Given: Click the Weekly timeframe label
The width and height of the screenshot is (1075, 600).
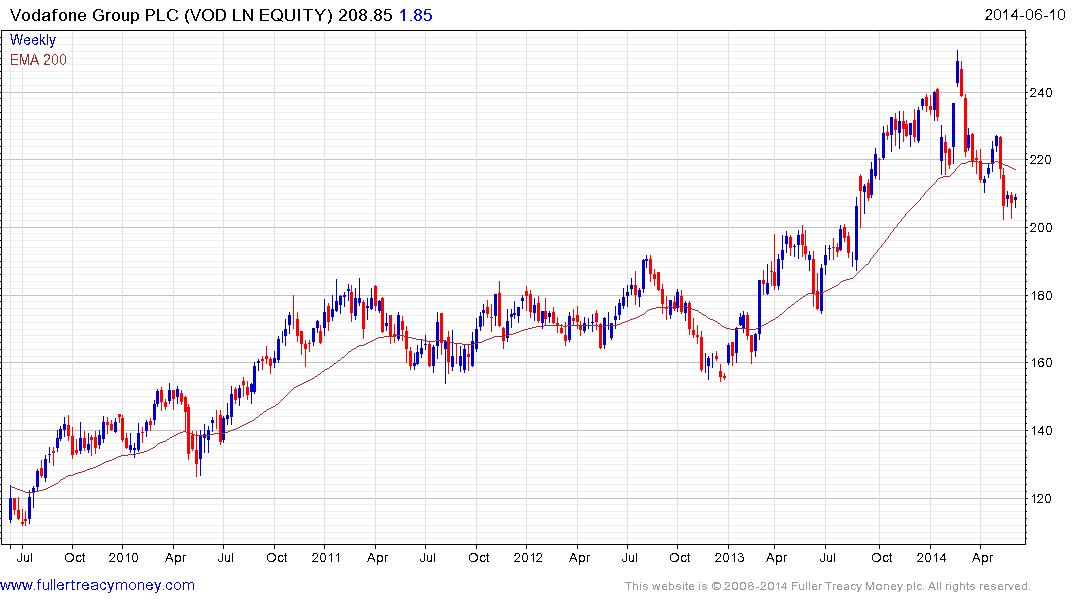Looking at the screenshot, I should coord(33,40).
